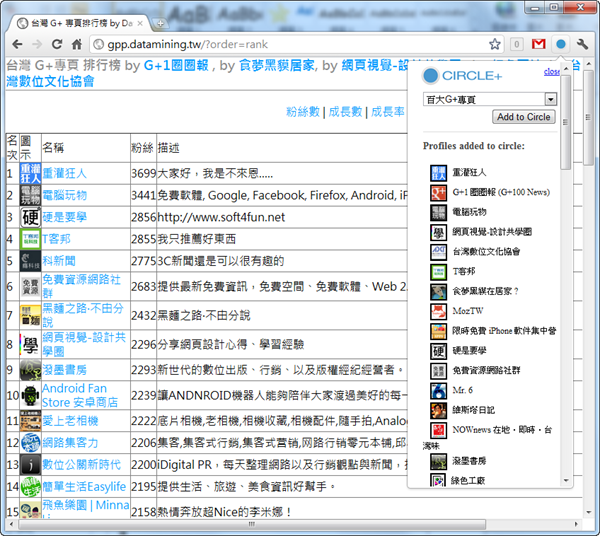Open the Gmail extension icon

538,44
